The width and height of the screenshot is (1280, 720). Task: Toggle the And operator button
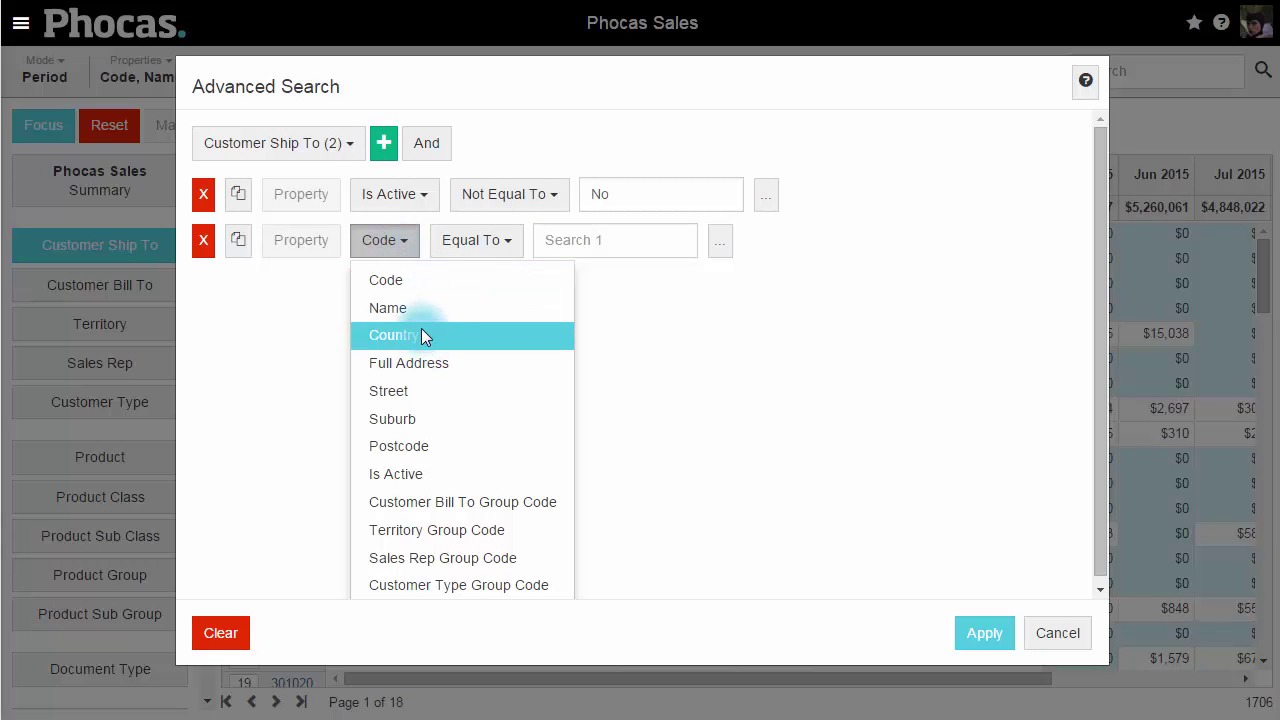pos(426,143)
